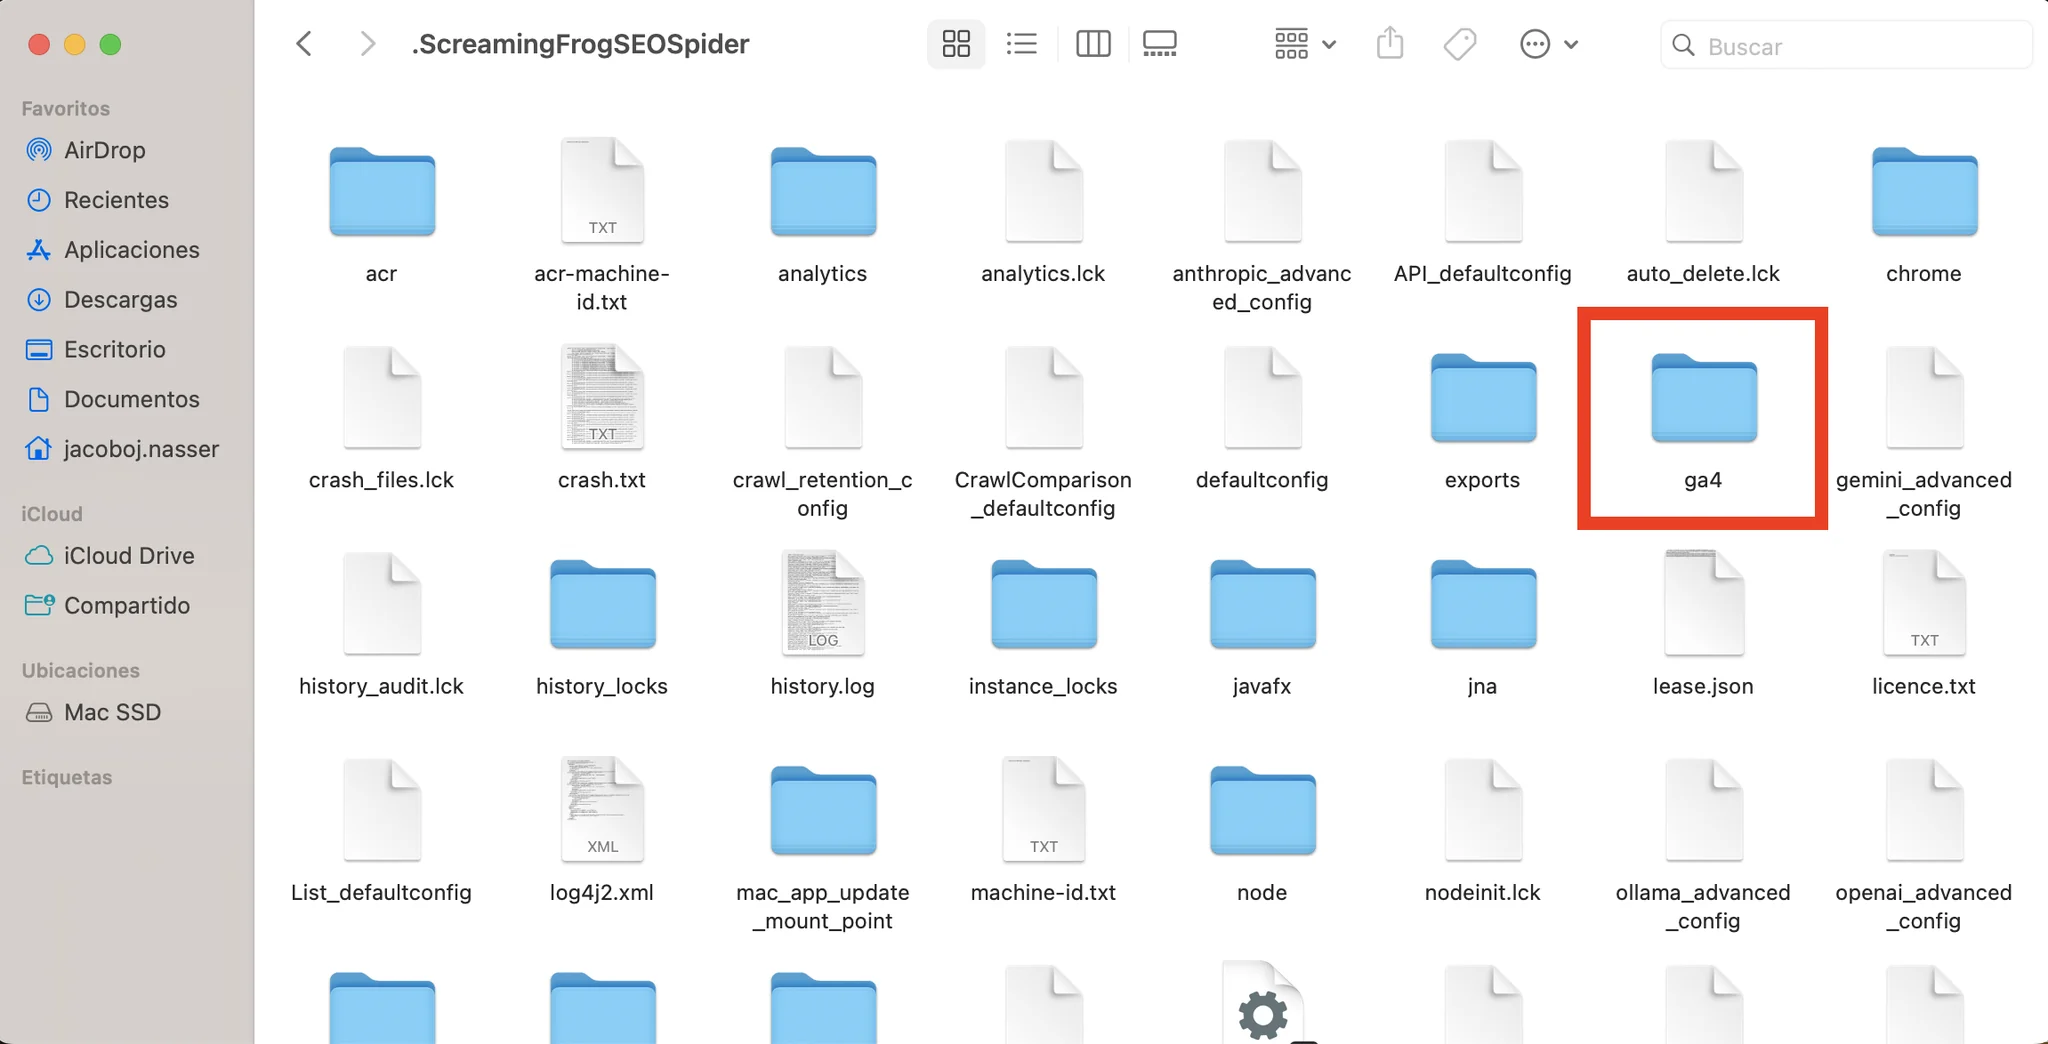Select the ga4 folder
This screenshot has width=2048, height=1044.
(1703, 398)
